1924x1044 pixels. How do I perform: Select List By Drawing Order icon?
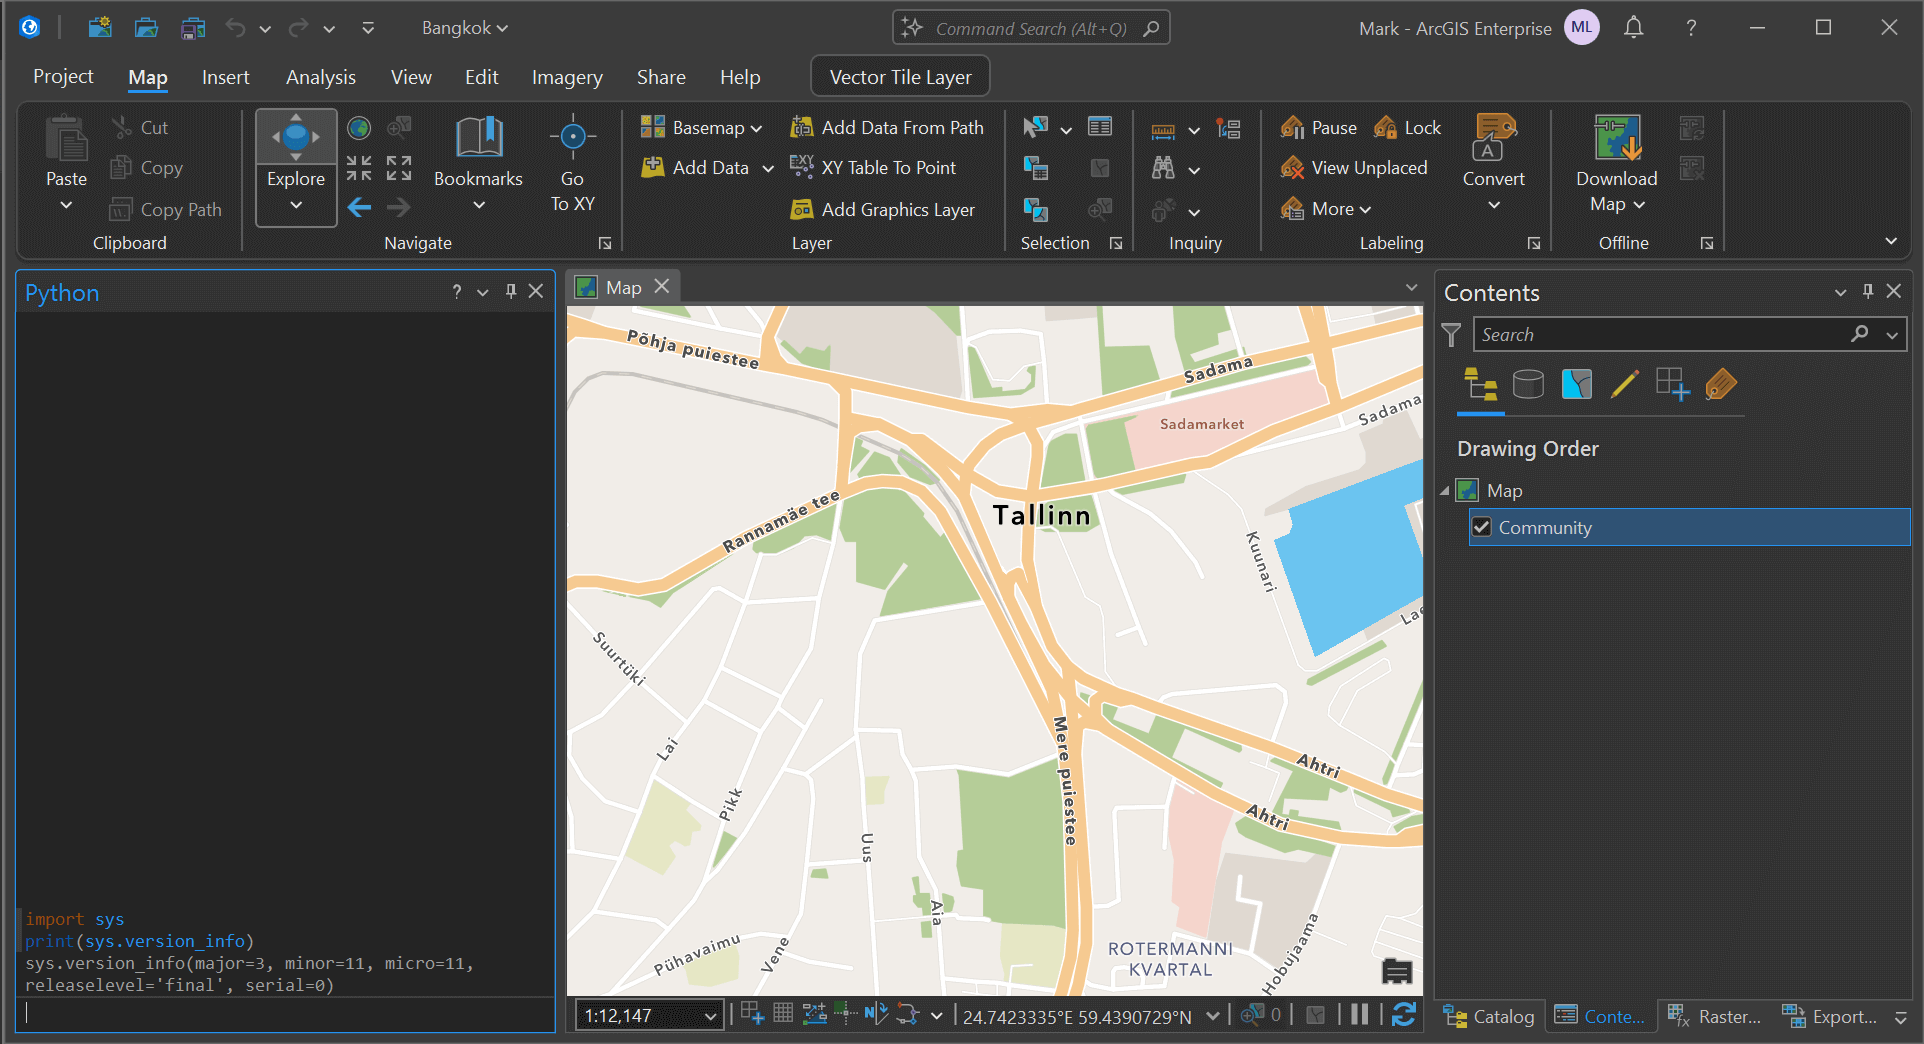(1481, 384)
